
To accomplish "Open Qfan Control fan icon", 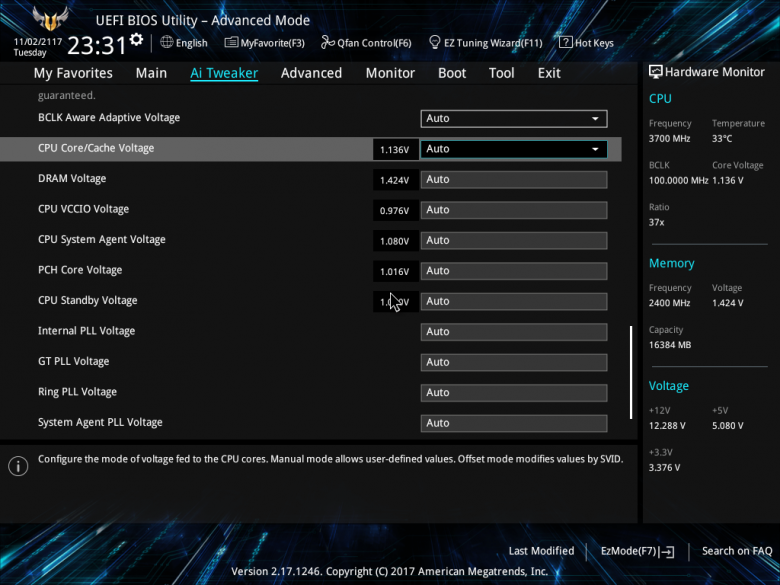I will click(x=327, y=42).
